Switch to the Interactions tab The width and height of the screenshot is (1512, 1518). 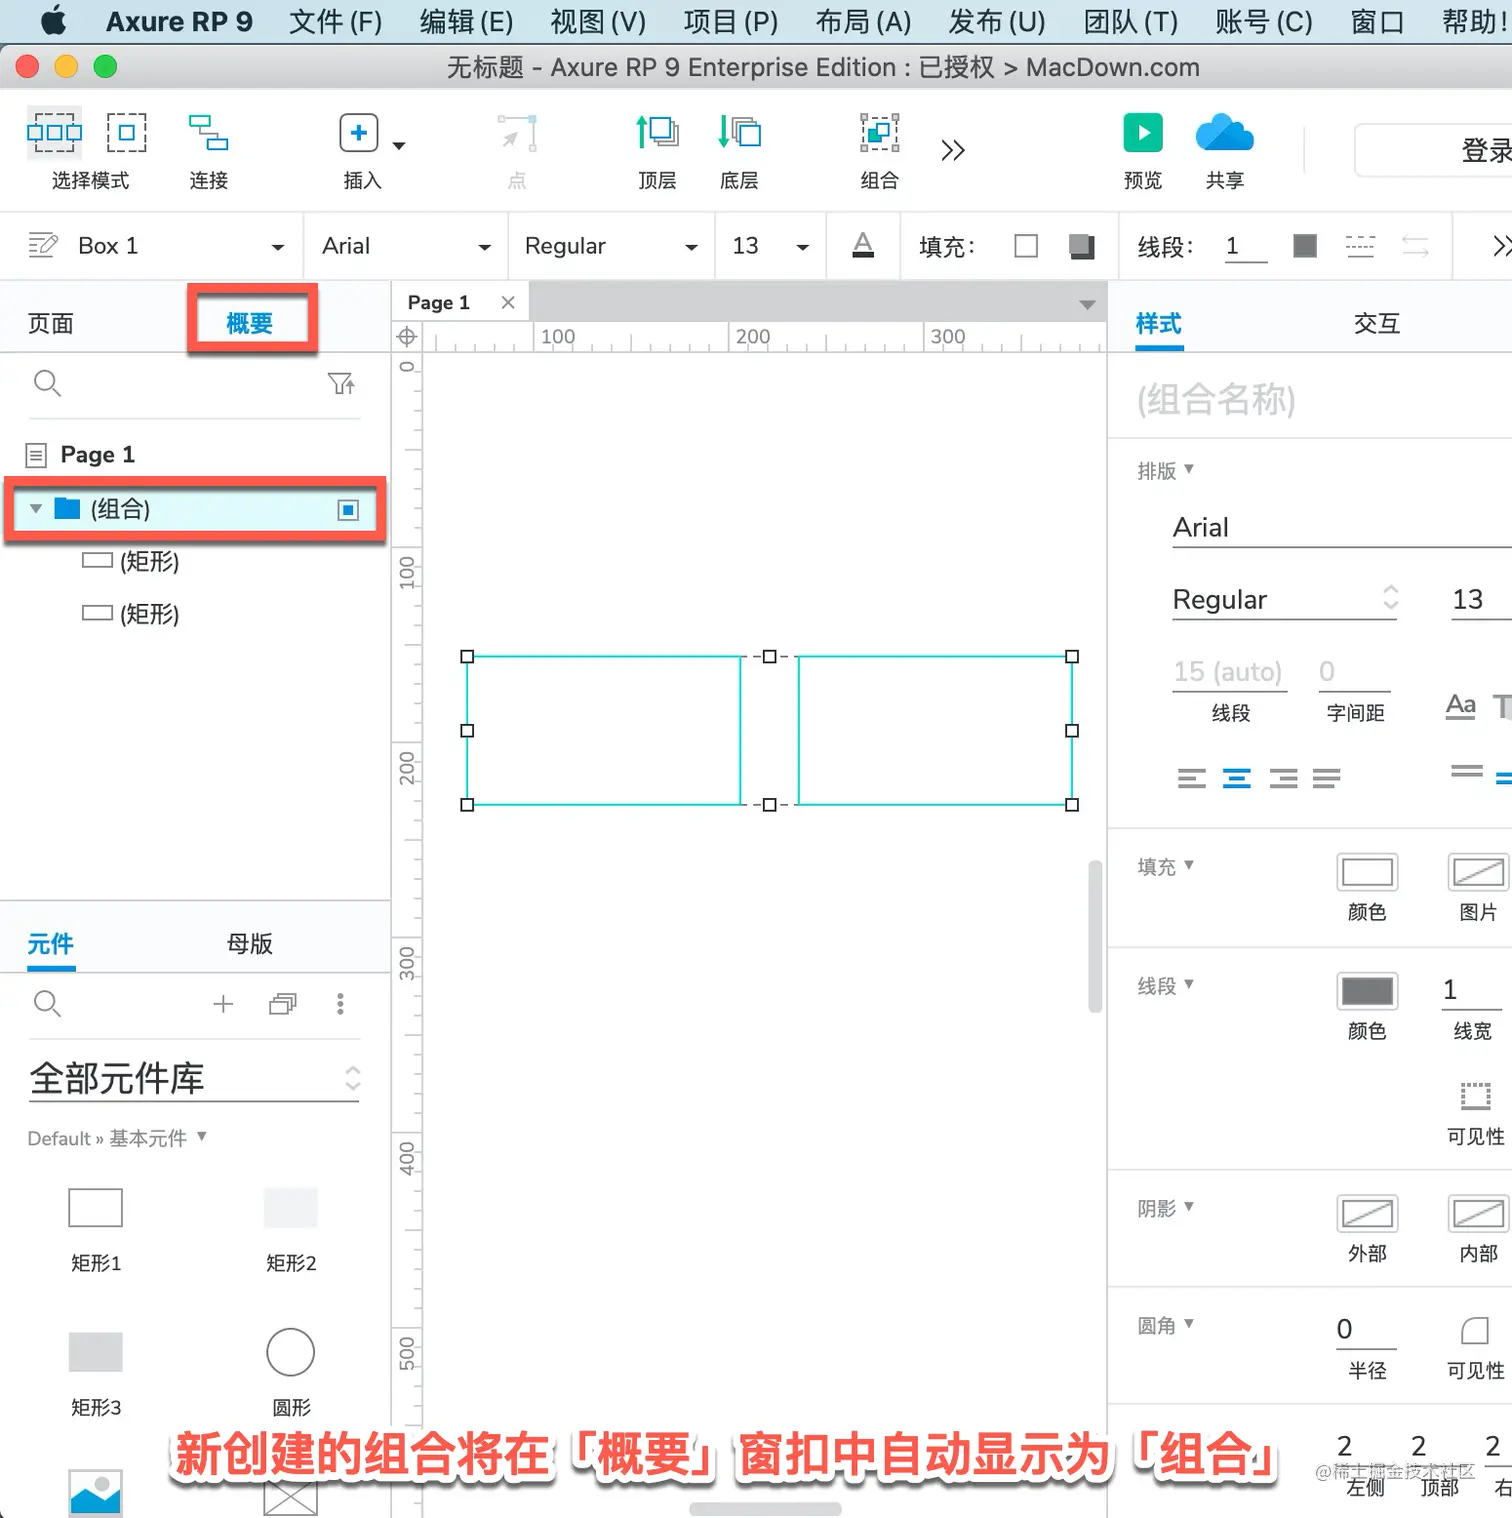click(1377, 323)
